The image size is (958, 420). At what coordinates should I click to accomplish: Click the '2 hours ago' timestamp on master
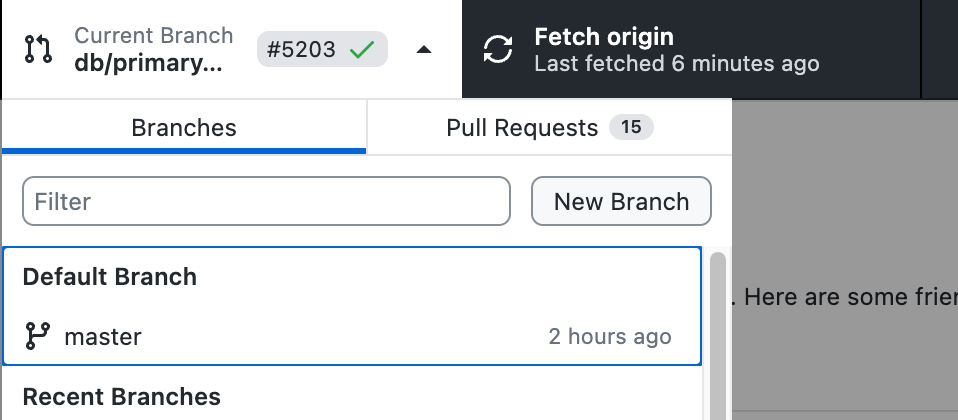[610, 337]
